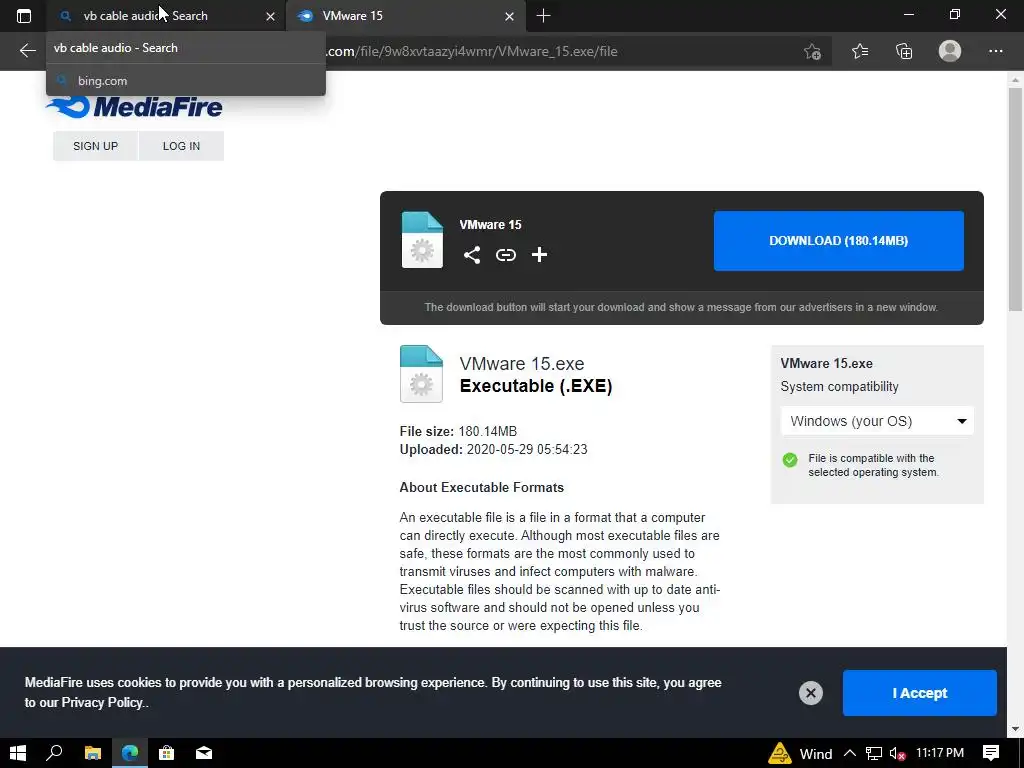The width and height of the screenshot is (1024, 768).
Task: Open the notification center icon
Action: (991, 753)
